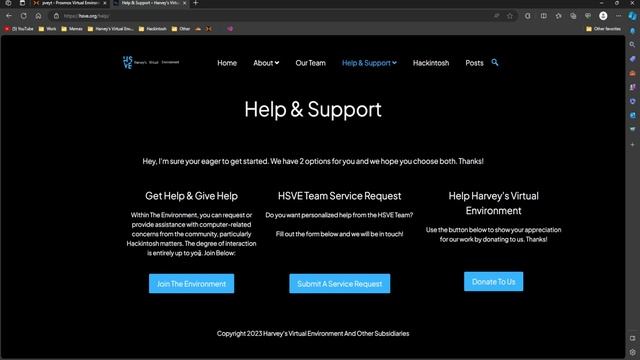Screen dimensions: 640x360
Task: Click the Proxmox favicon bookmark in favorites bar
Action: point(209,29)
